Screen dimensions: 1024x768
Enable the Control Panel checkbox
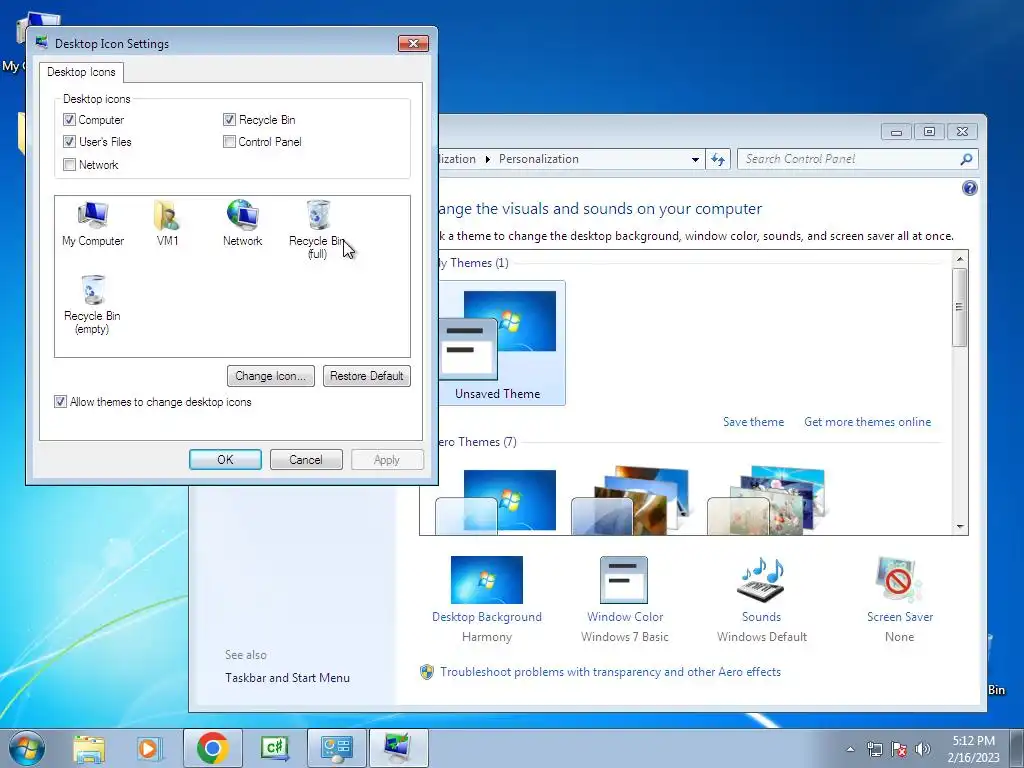pos(229,142)
